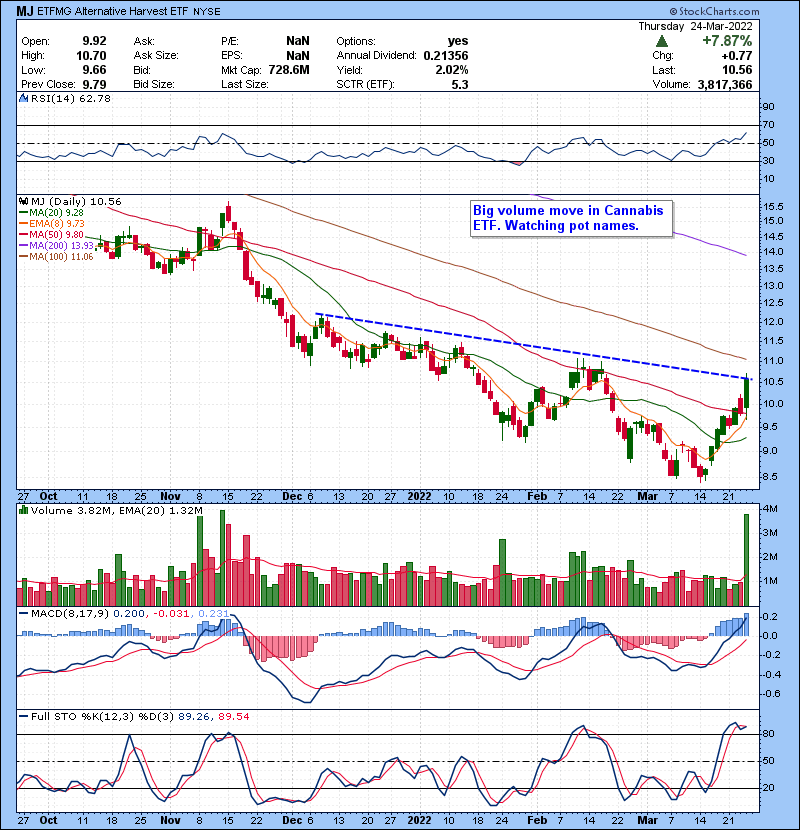This screenshot has height=830, width=800.
Task: Click the tallest latest green volume bar
Action: (747, 560)
